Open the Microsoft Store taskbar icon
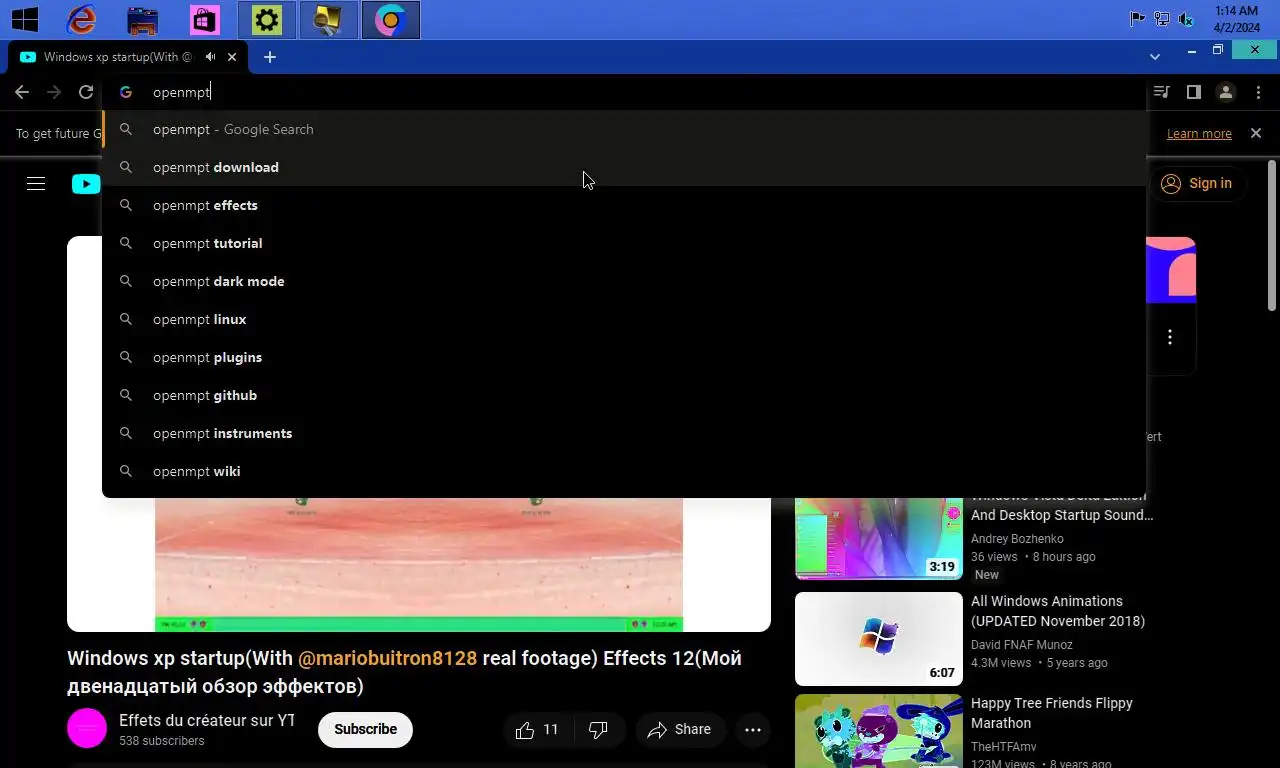 (204, 19)
